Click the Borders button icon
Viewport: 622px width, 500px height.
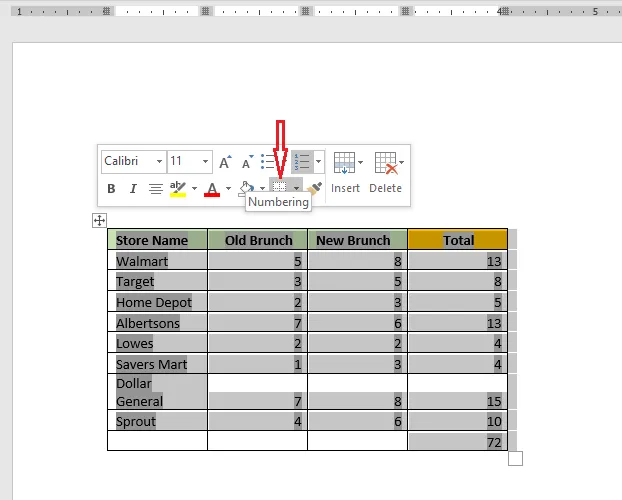[x=280, y=186]
